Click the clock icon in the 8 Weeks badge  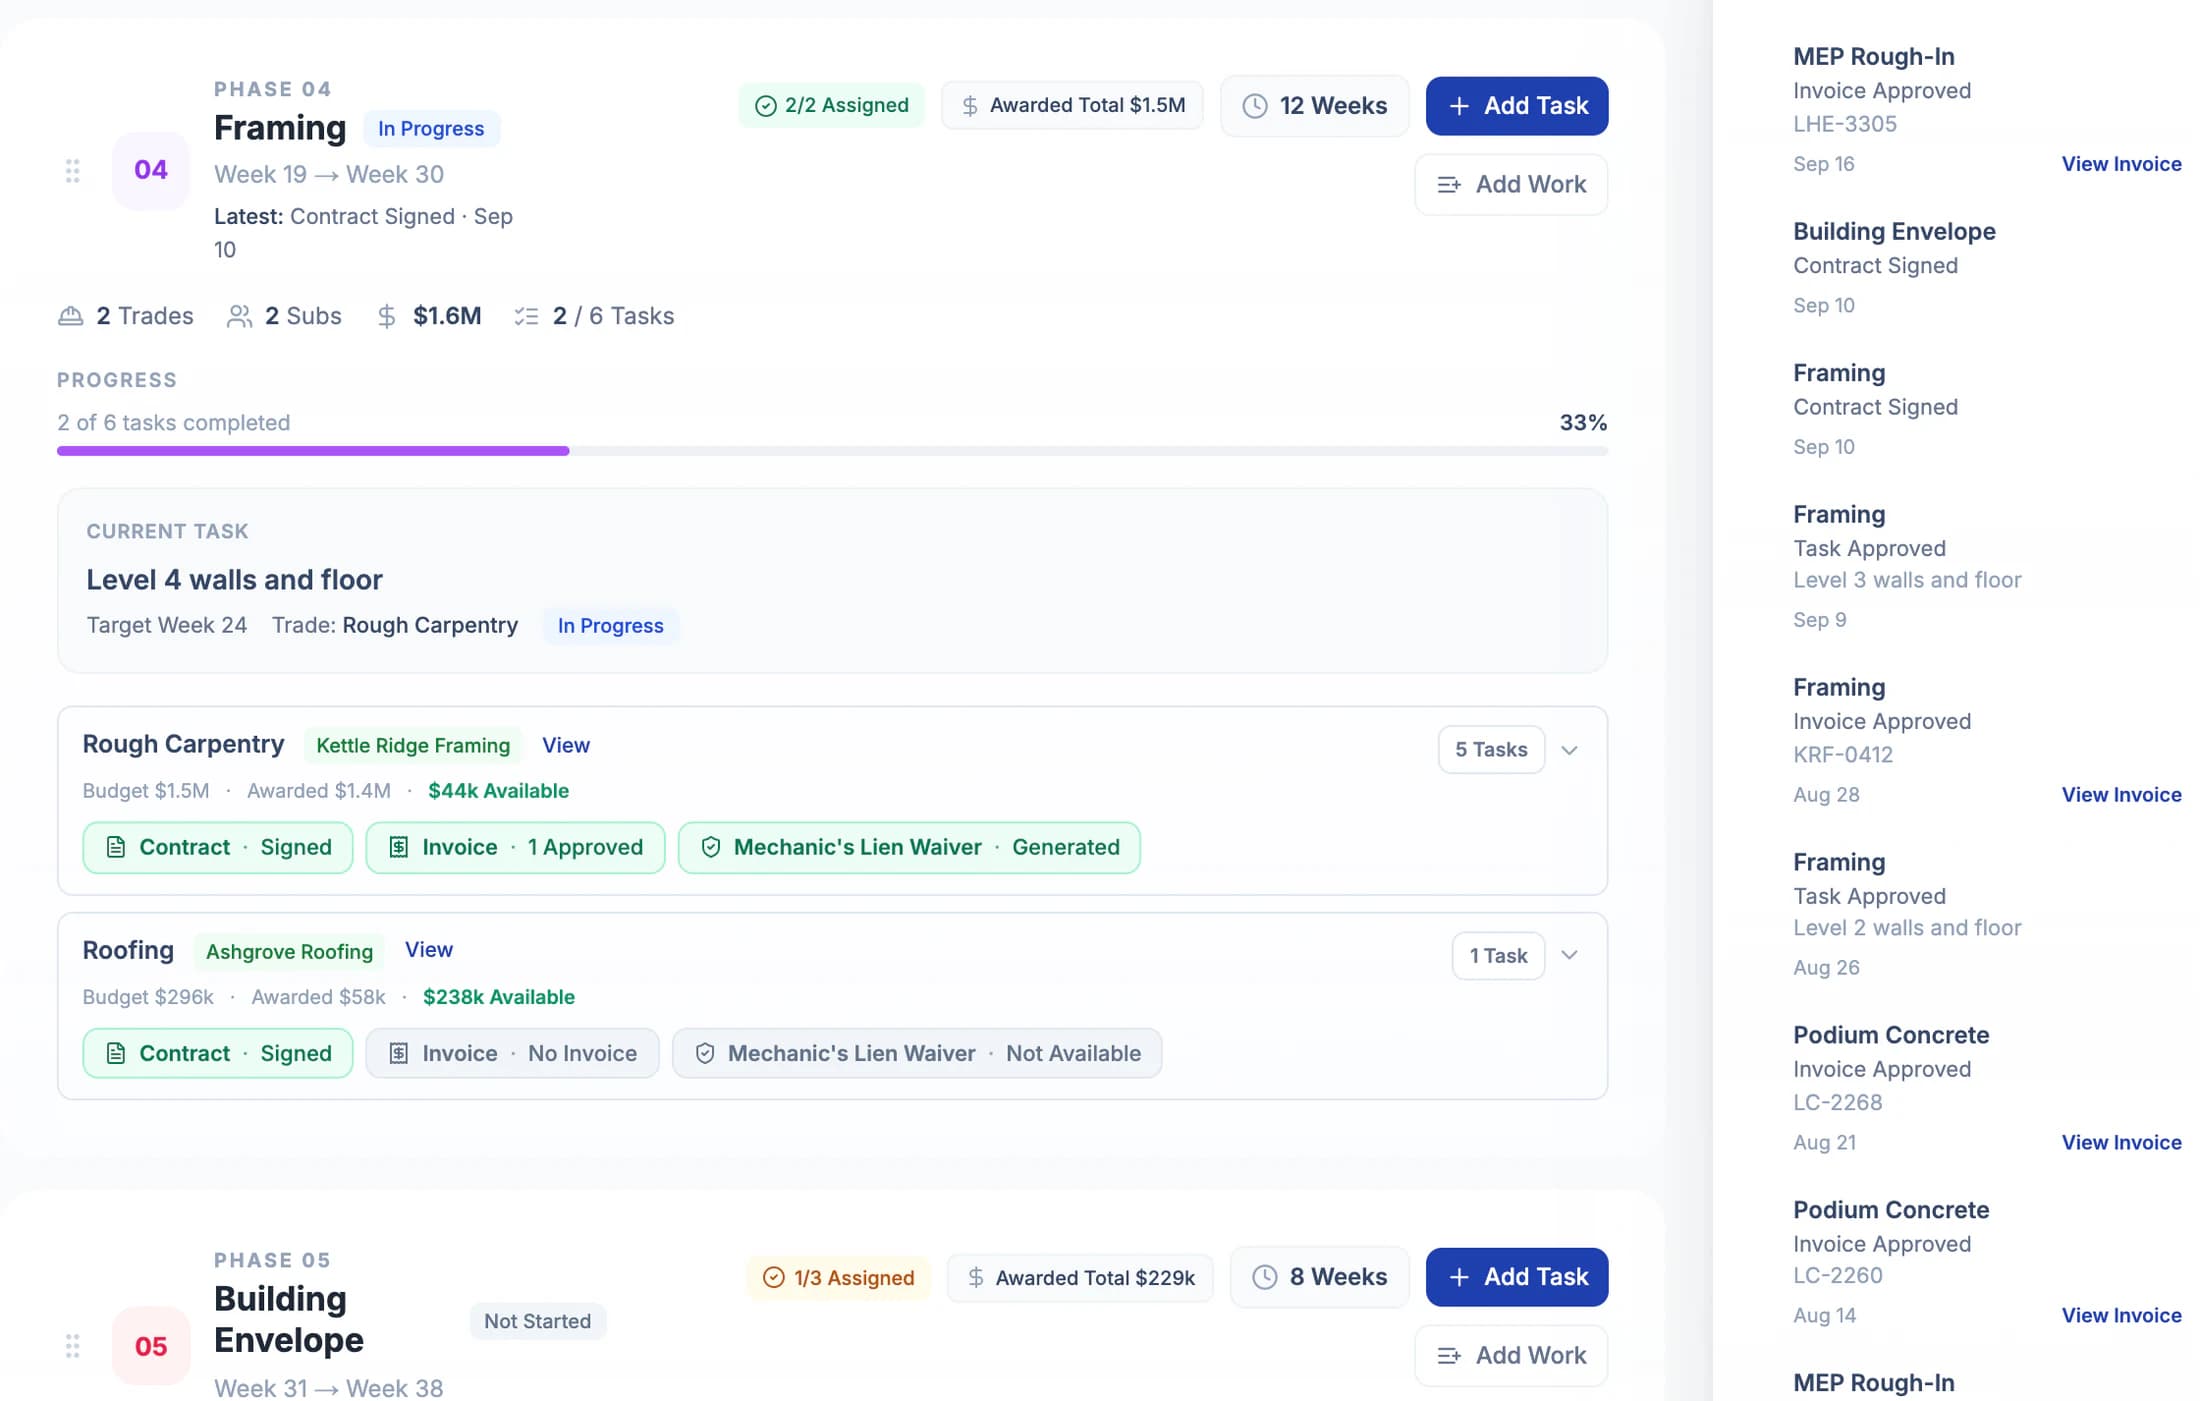click(1264, 1277)
